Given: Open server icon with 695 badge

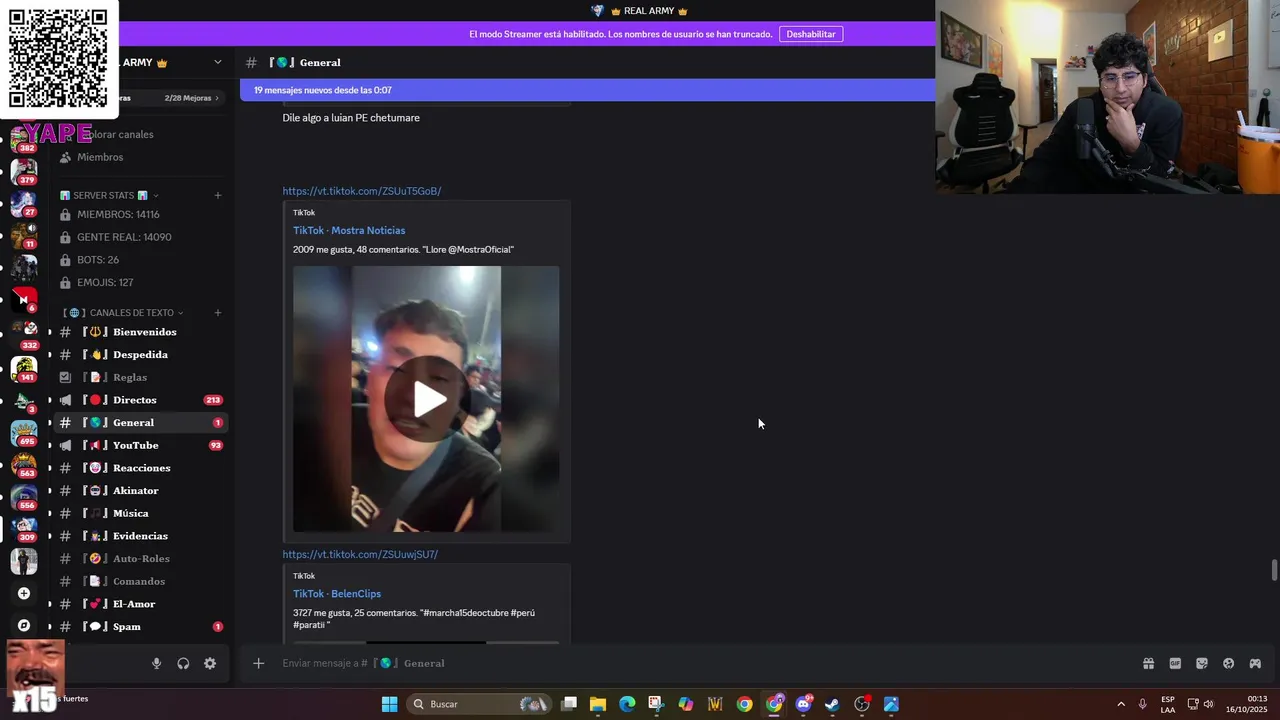Looking at the screenshot, I should point(24,432).
